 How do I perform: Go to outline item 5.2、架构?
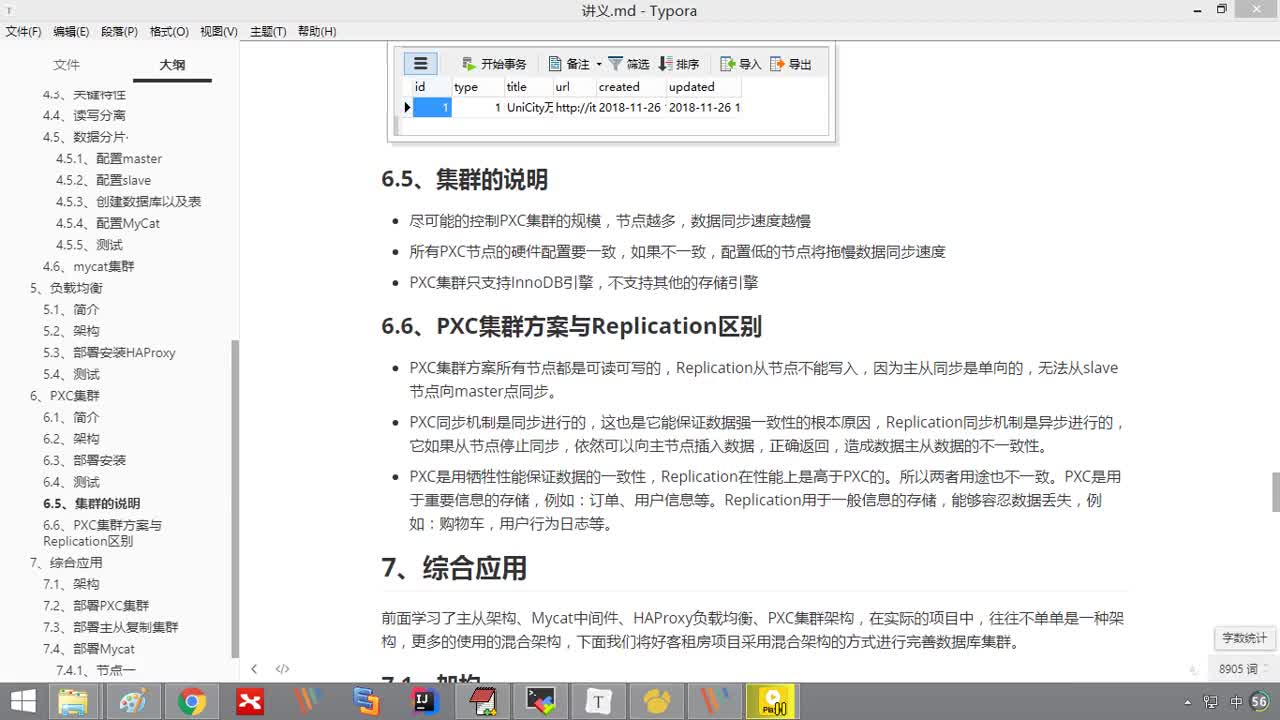click(71, 331)
